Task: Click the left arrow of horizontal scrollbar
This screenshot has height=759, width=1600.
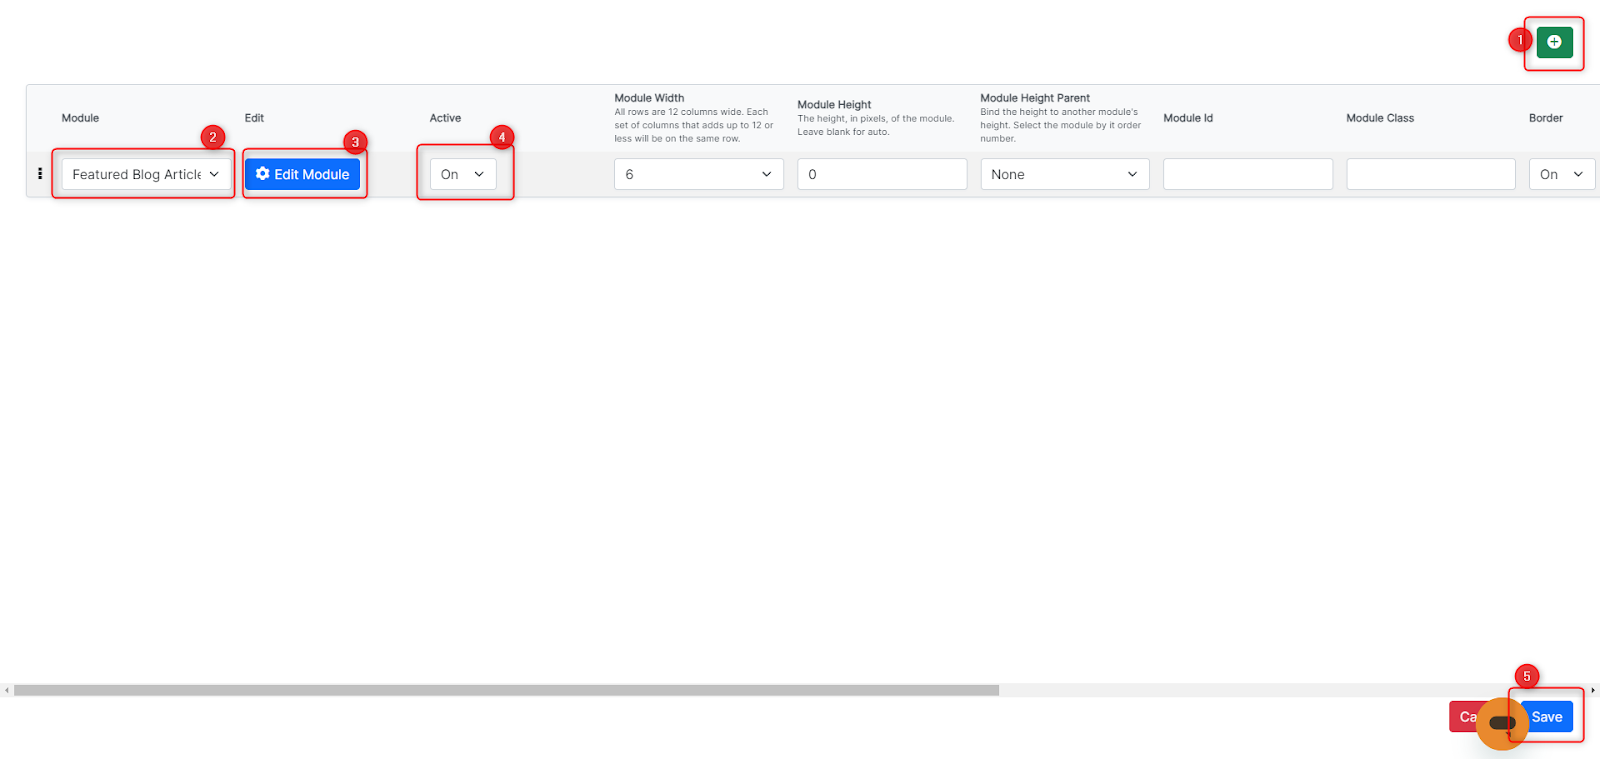Action: pos(6,690)
